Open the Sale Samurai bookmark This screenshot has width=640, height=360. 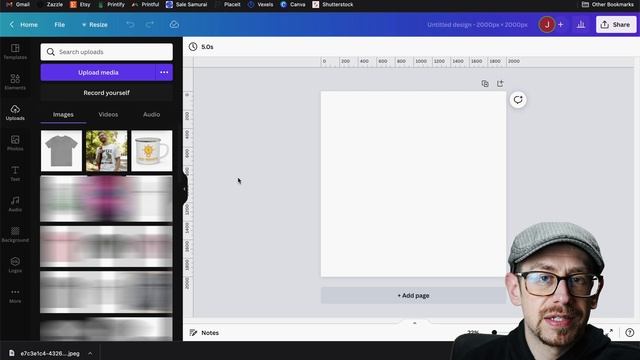click(x=187, y=4)
